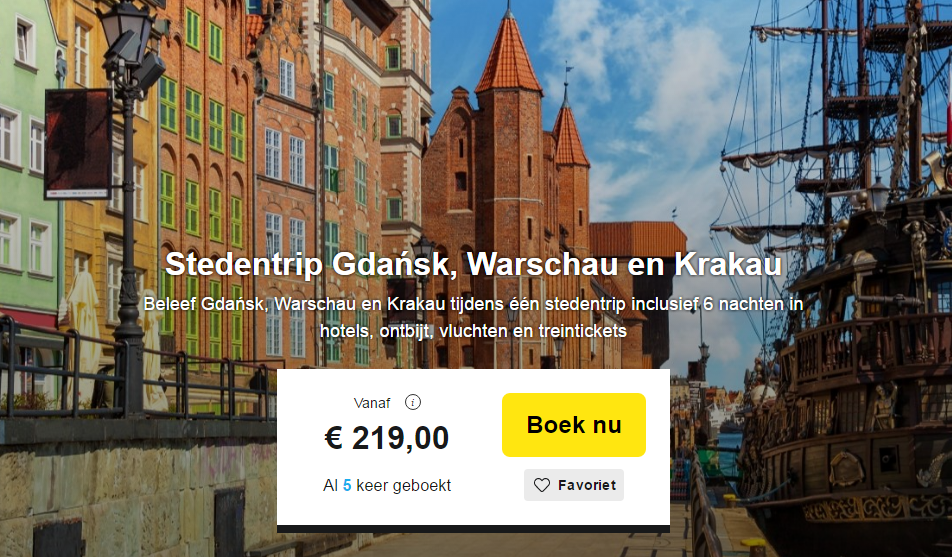952x557 pixels.
Task: Add trip to favorites via Favoriet label
Action: pos(587,485)
